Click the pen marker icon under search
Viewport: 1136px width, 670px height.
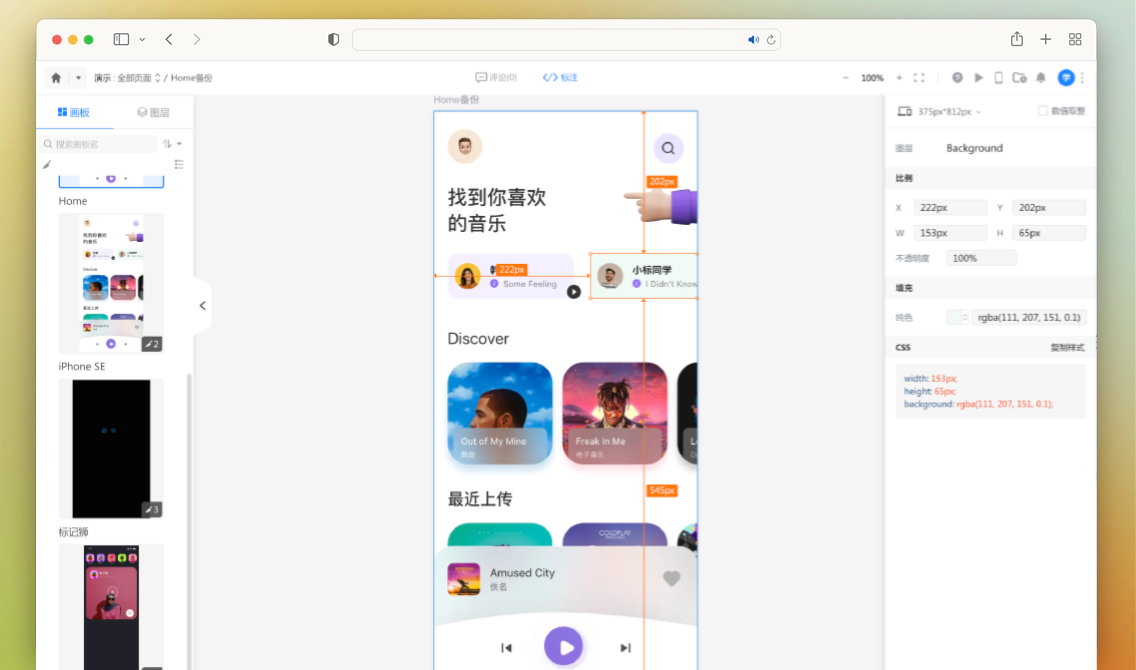point(47,165)
